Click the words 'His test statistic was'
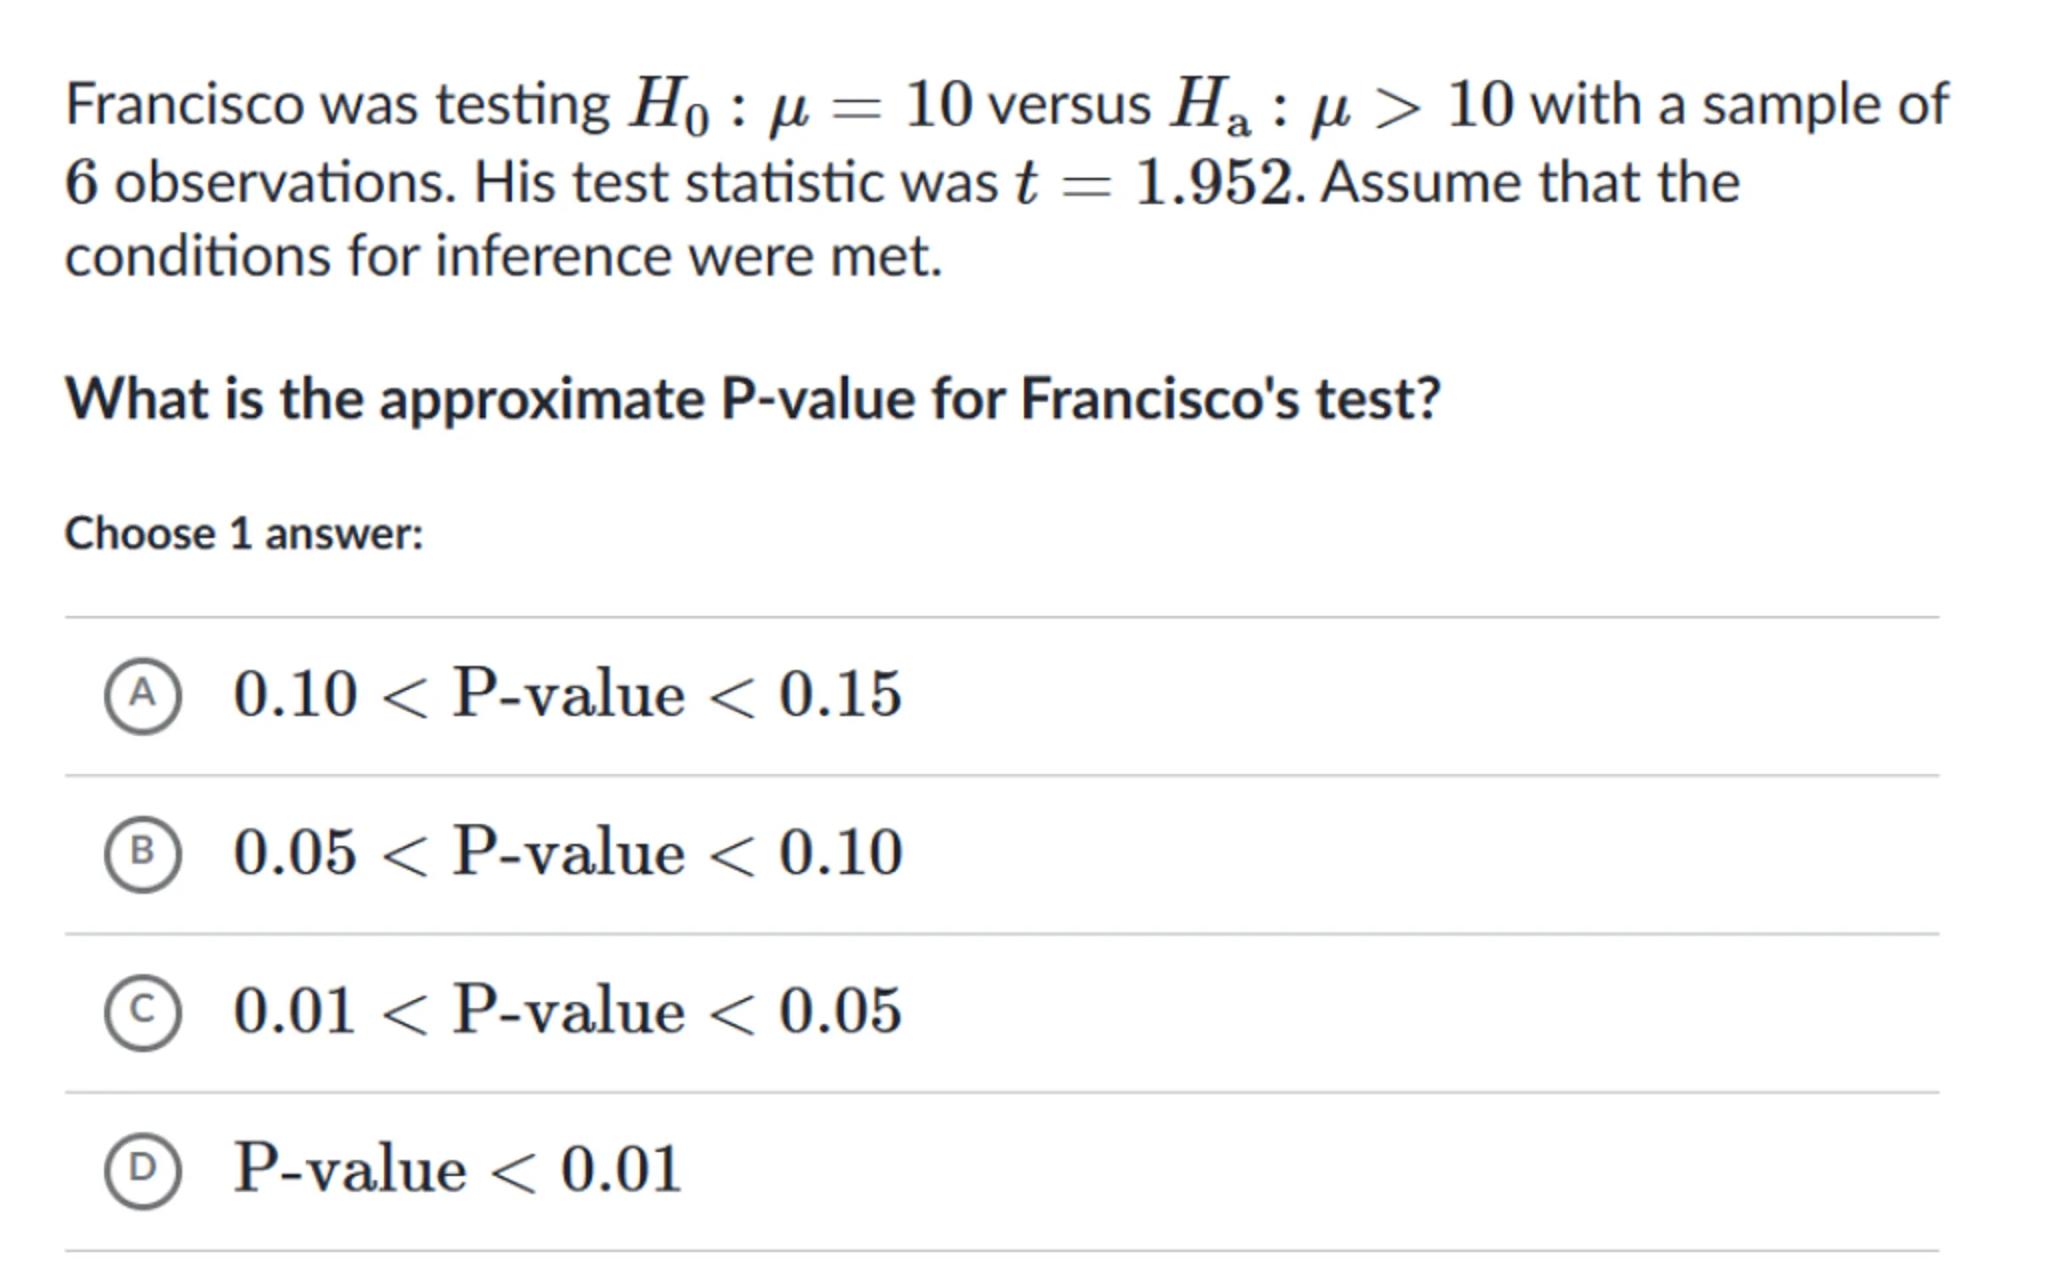This screenshot has width=2048, height=1280. pos(735,183)
